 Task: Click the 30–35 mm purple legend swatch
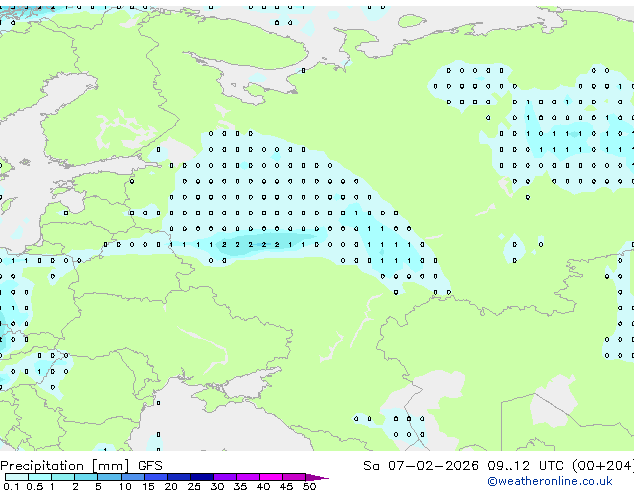pyautogui.click(x=225, y=477)
